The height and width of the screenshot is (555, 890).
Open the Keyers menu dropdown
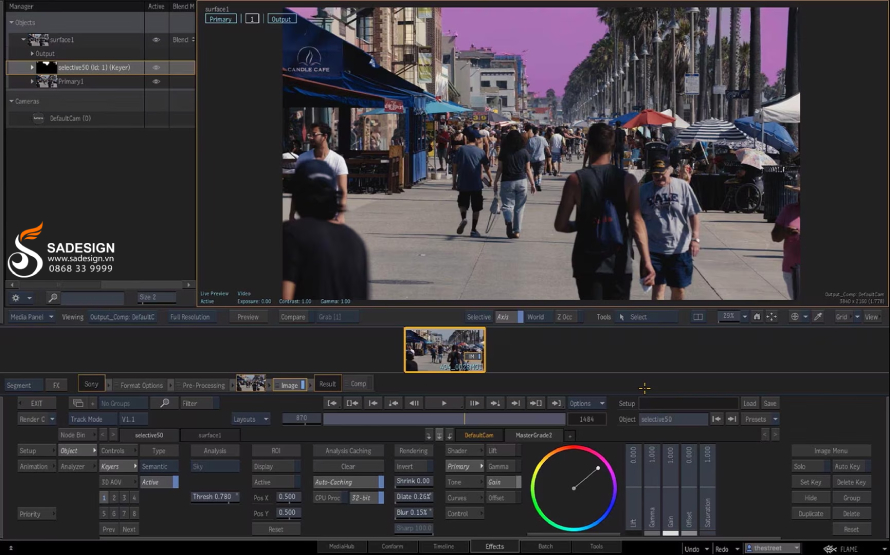coord(118,466)
